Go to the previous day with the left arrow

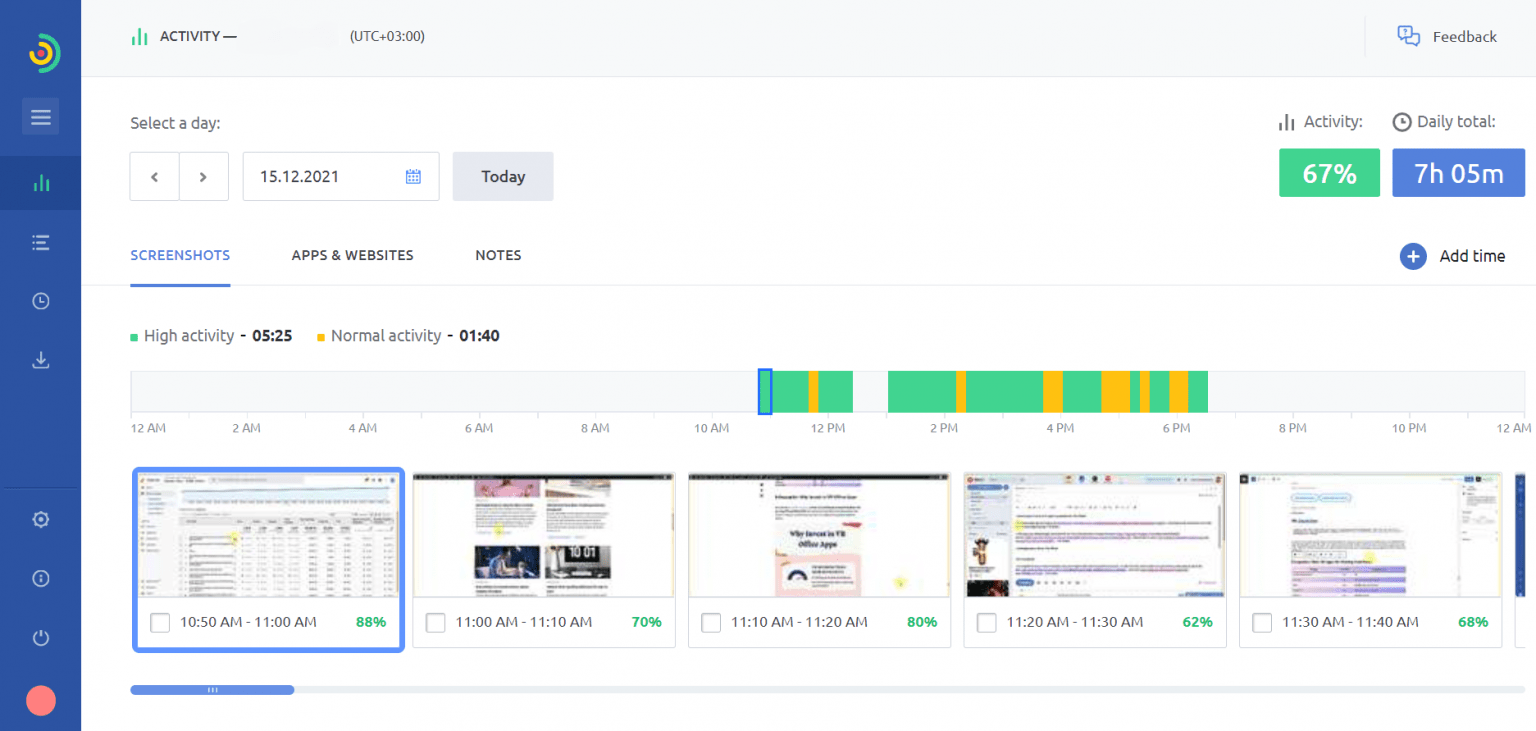[154, 175]
